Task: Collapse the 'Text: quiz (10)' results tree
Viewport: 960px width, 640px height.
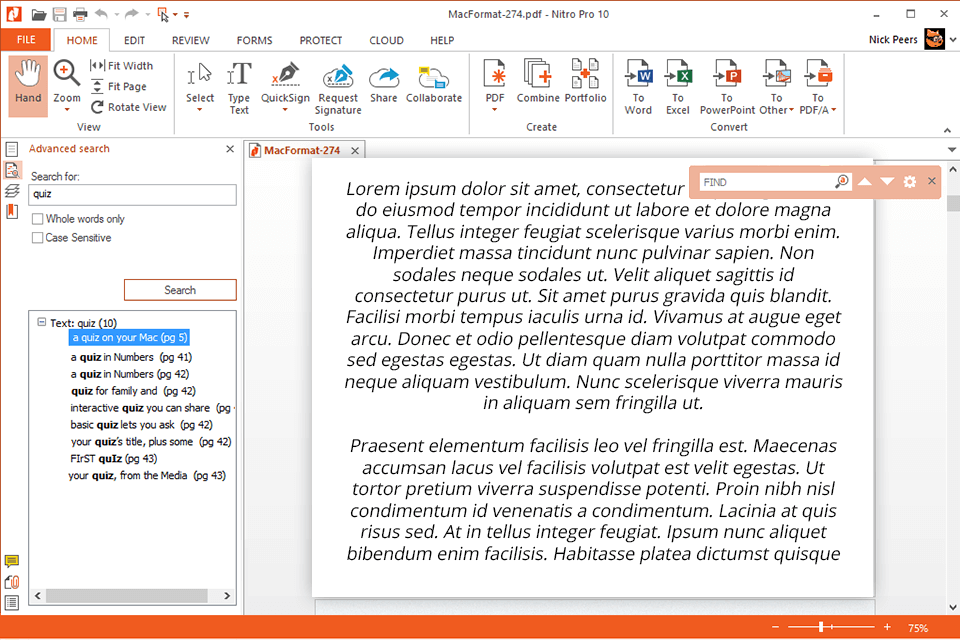Action: click(41, 323)
